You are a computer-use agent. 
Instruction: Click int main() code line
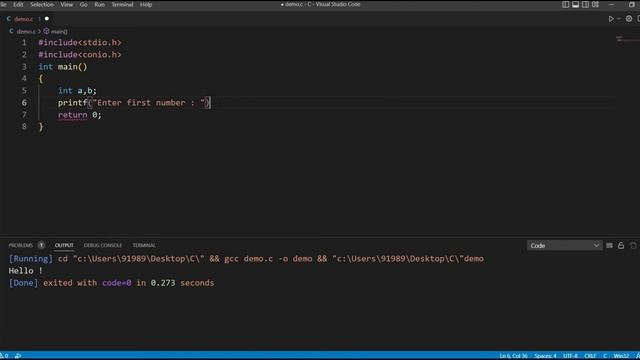[63, 67]
